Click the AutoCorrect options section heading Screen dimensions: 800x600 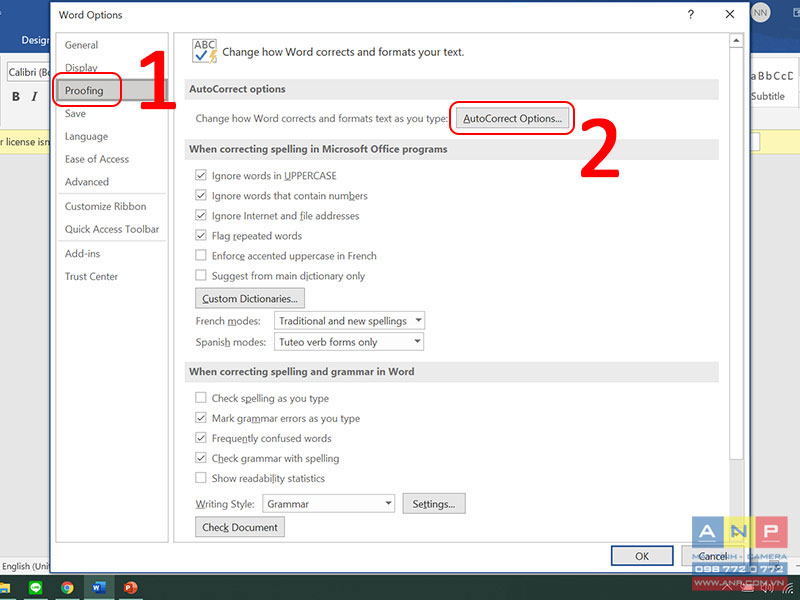tap(237, 89)
